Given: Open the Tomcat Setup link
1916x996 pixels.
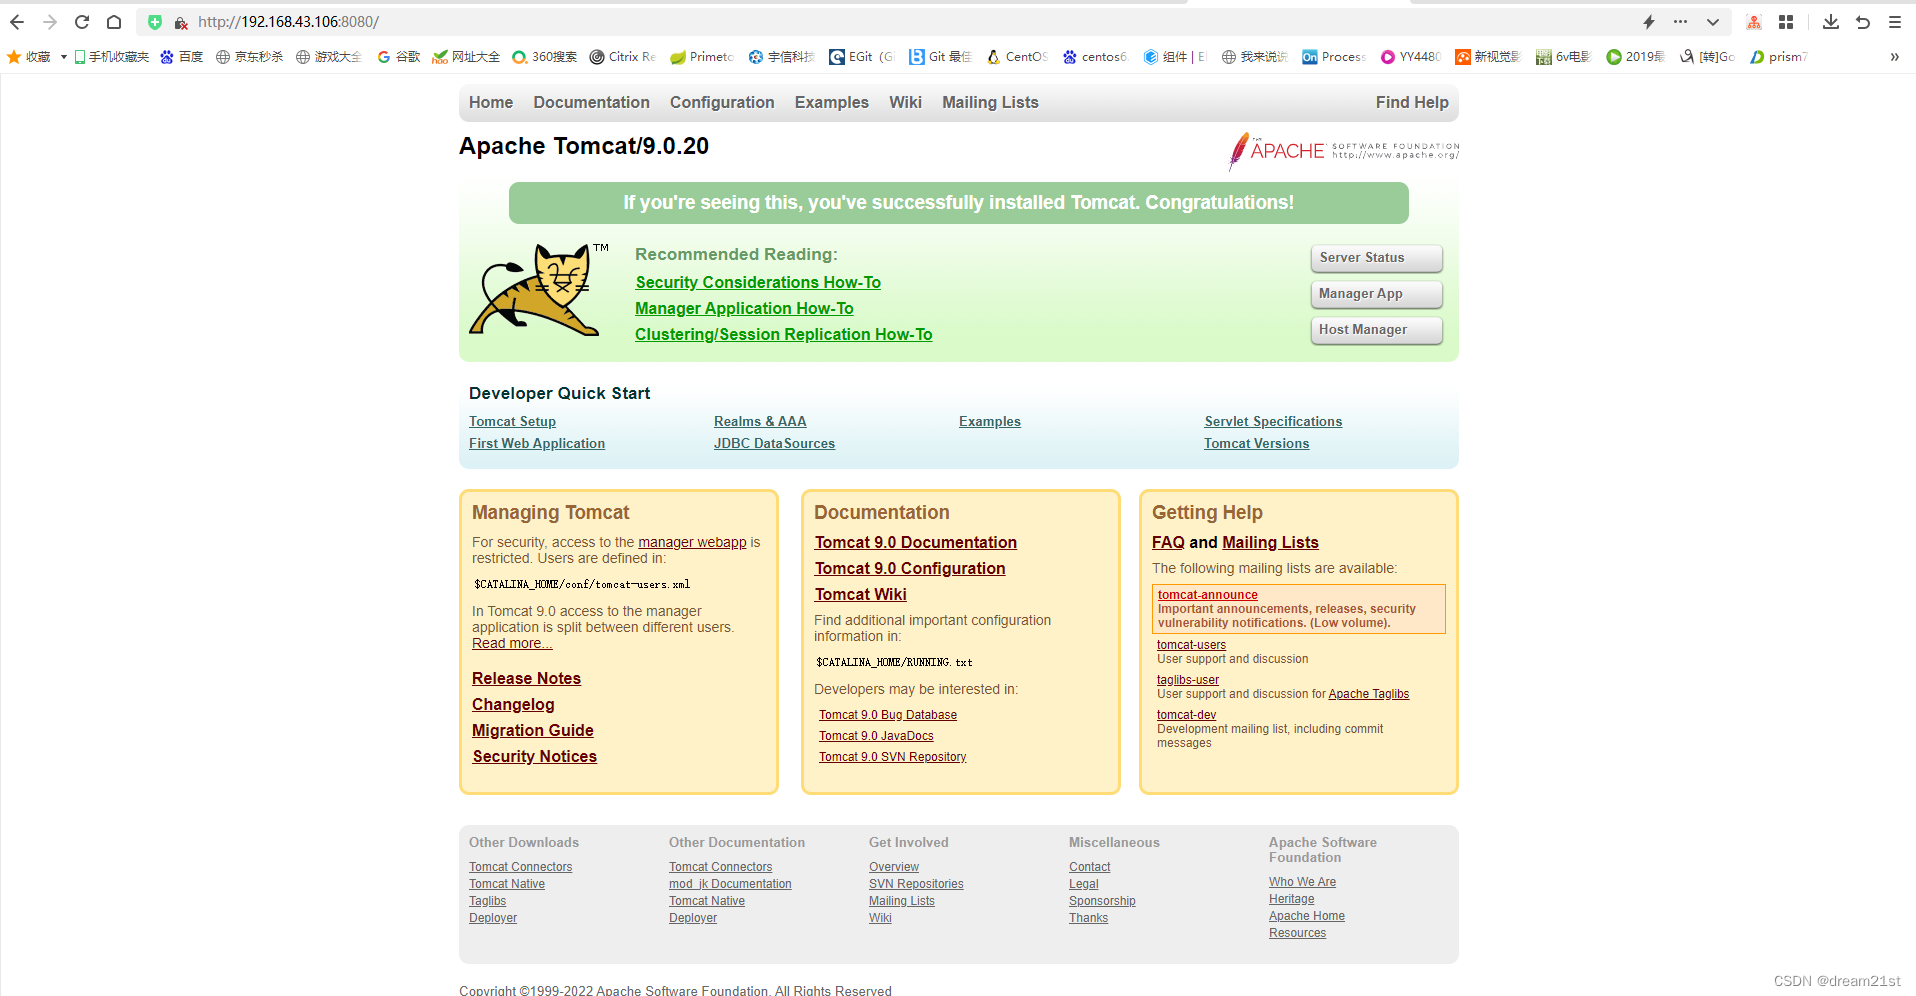Looking at the screenshot, I should tap(512, 421).
